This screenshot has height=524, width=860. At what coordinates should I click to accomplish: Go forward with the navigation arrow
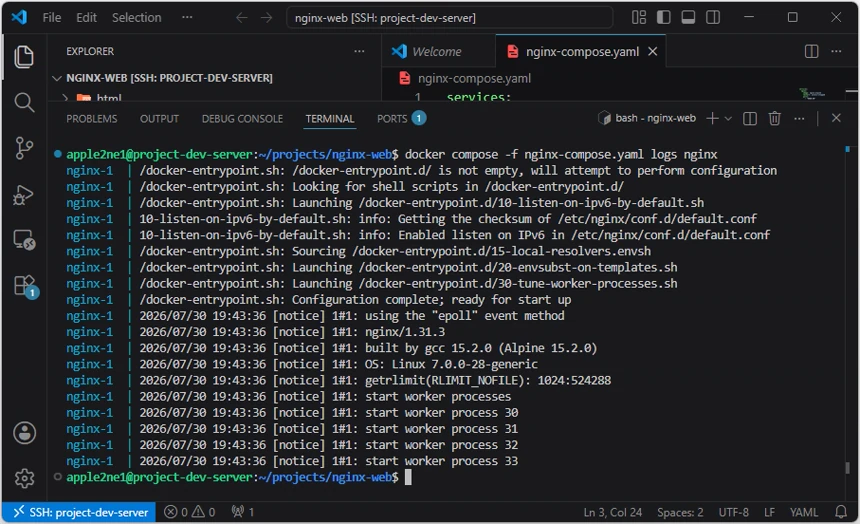pos(267,18)
